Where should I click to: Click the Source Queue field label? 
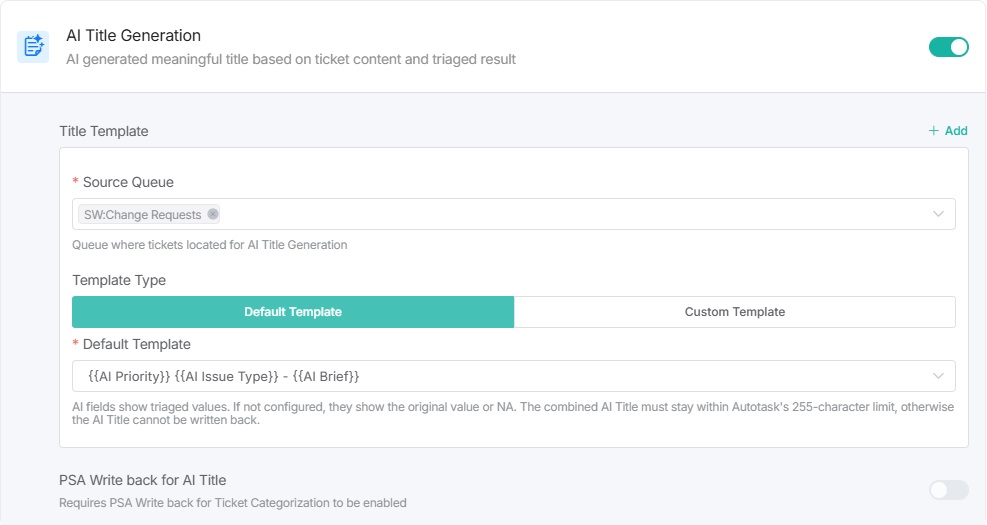point(128,182)
